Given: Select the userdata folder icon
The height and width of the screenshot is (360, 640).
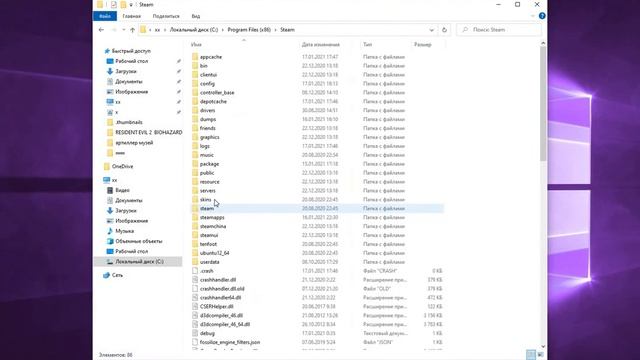Looking at the screenshot, I should point(195,262).
